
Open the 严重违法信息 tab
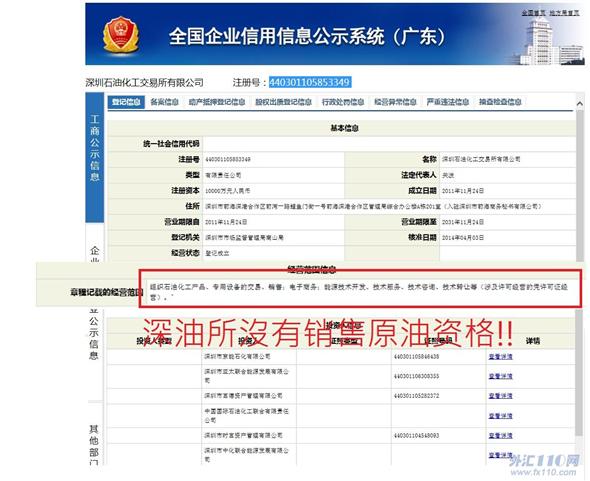point(448,102)
